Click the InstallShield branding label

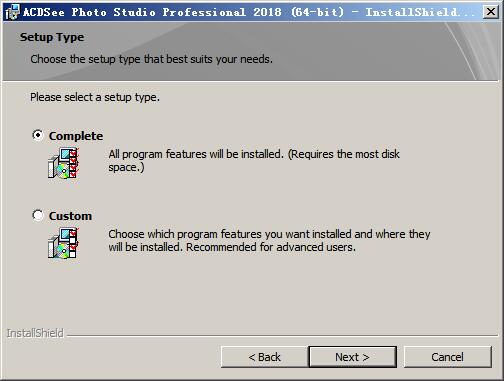[35, 333]
